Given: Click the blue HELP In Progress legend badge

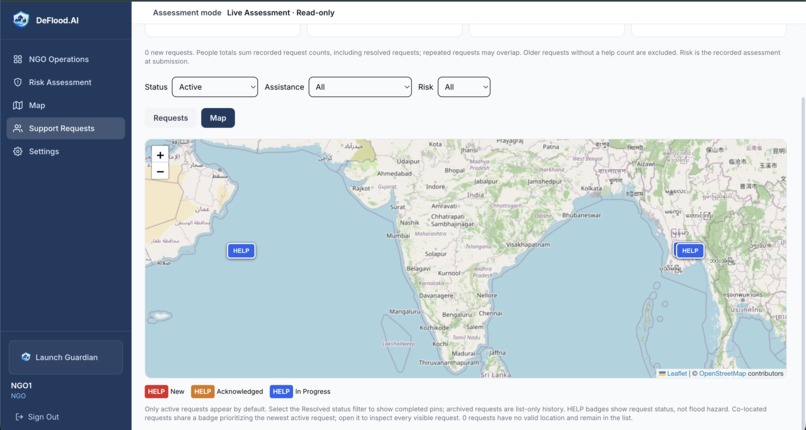Looking at the screenshot, I should point(281,391).
